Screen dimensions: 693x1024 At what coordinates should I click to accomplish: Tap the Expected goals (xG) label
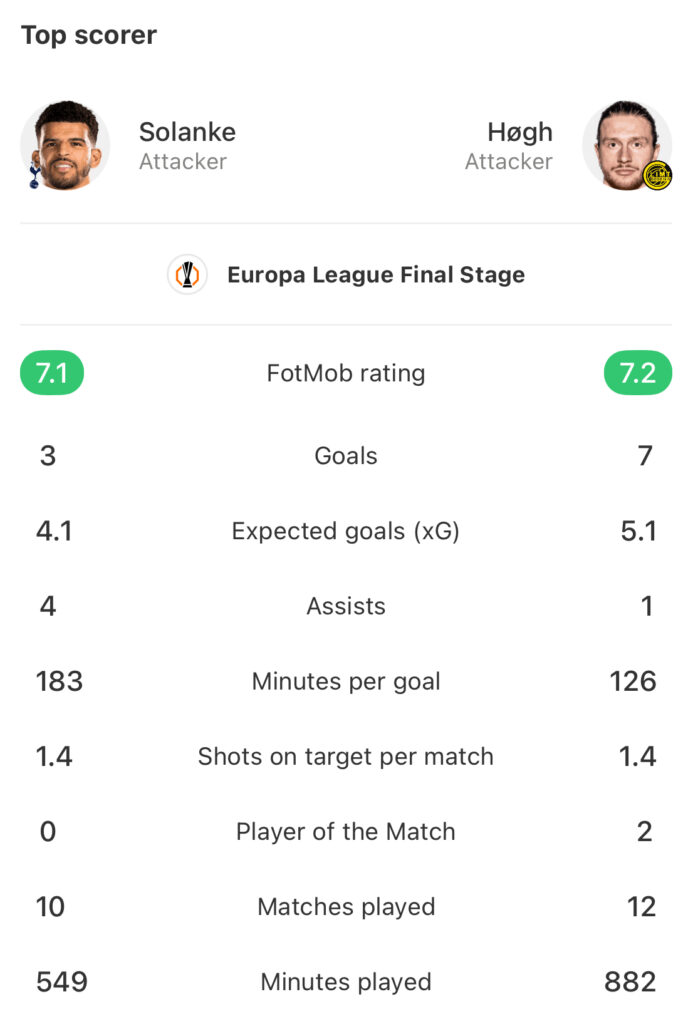click(x=346, y=531)
